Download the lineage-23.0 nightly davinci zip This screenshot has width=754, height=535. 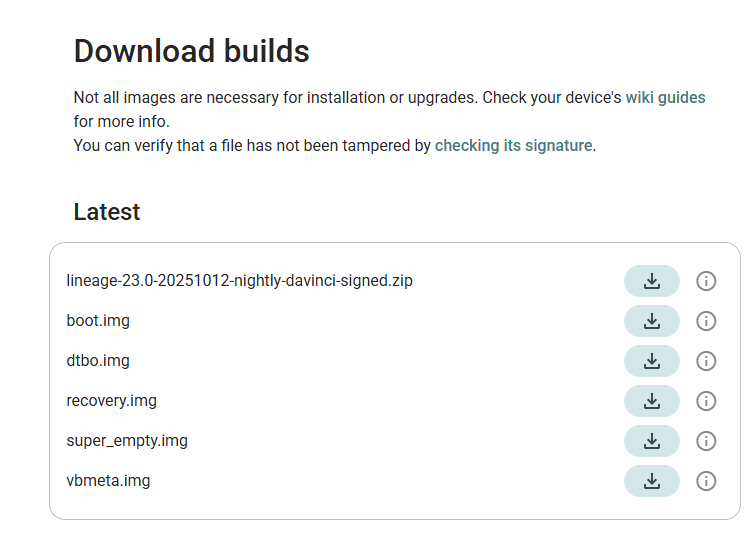(x=651, y=281)
